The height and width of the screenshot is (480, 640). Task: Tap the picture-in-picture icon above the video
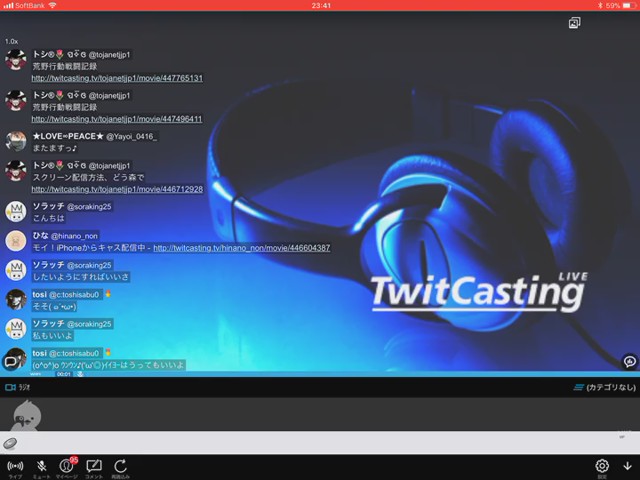575,23
